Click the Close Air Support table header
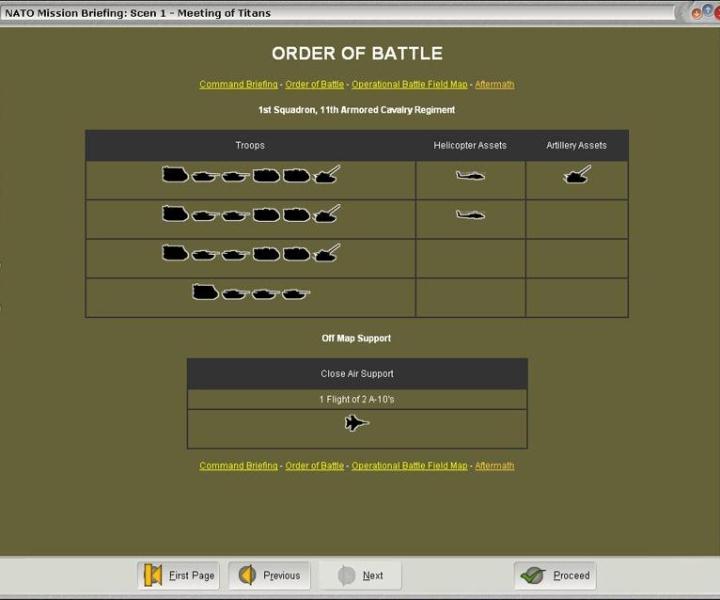Screen dimensions: 720x600 [357, 374]
